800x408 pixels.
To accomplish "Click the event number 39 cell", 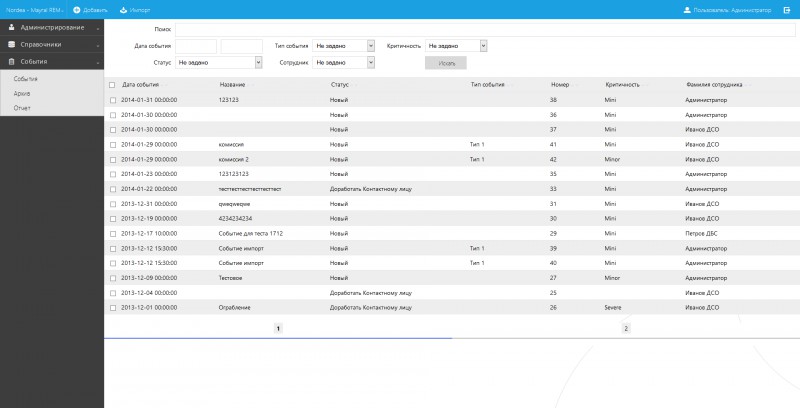I will [553, 248].
